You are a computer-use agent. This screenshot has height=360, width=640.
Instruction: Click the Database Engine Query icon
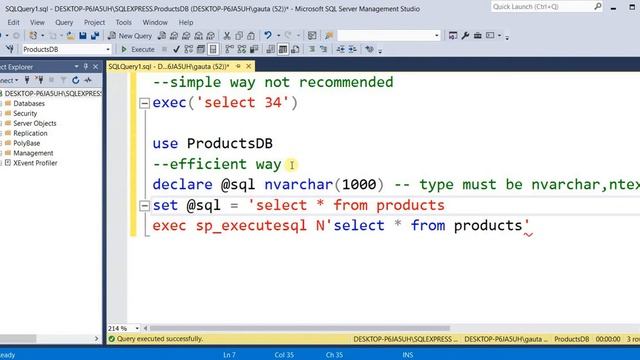point(162,36)
